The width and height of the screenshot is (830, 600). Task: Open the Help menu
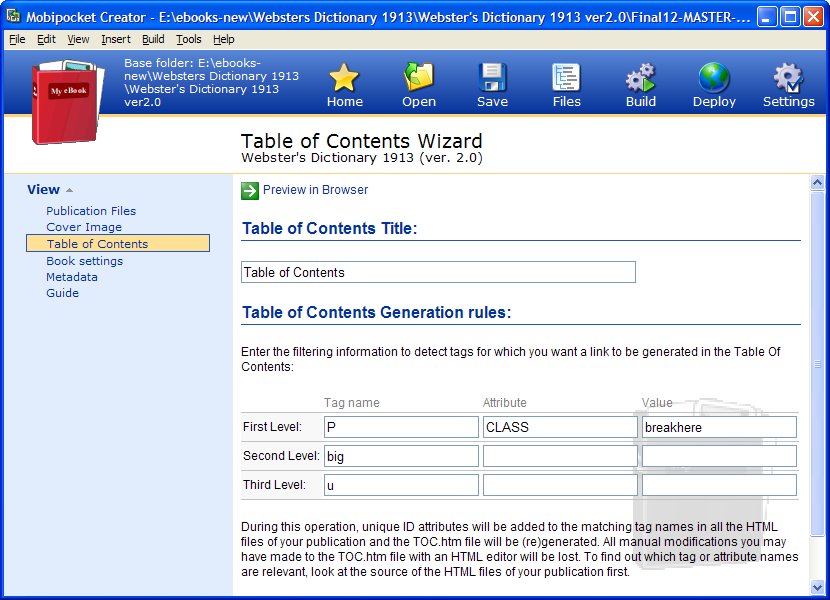point(223,39)
